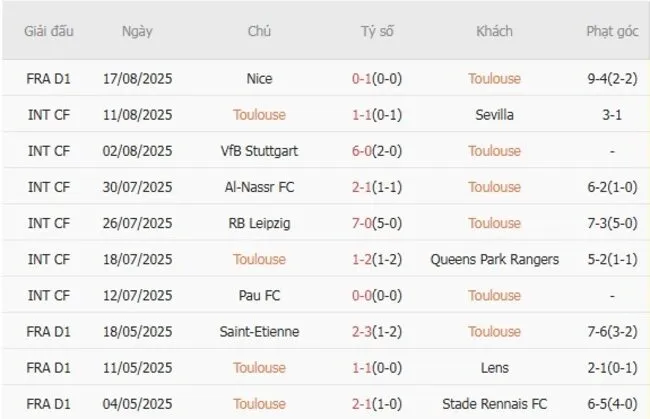
Task: Click the 2-3(1-2) match score
Action: tap(377, 332)
